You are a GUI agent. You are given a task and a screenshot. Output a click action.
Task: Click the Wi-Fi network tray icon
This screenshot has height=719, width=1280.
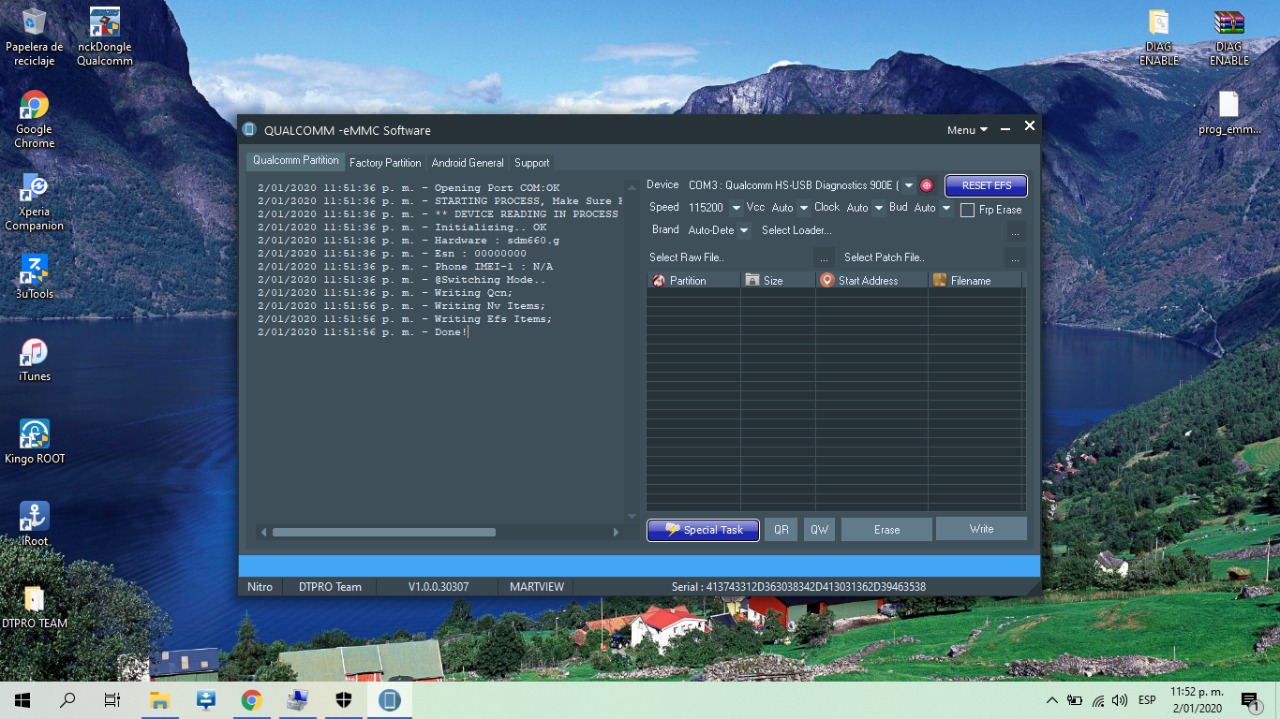1098,700
